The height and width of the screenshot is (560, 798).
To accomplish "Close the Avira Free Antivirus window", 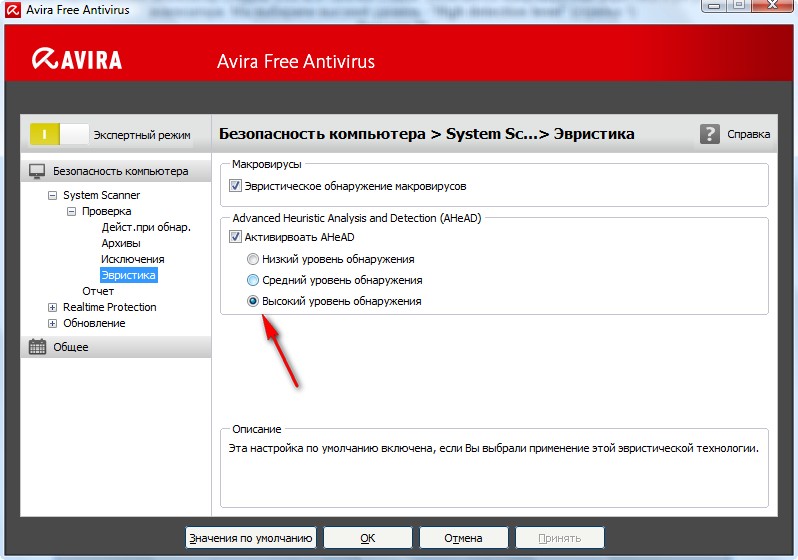I will 773,6.
